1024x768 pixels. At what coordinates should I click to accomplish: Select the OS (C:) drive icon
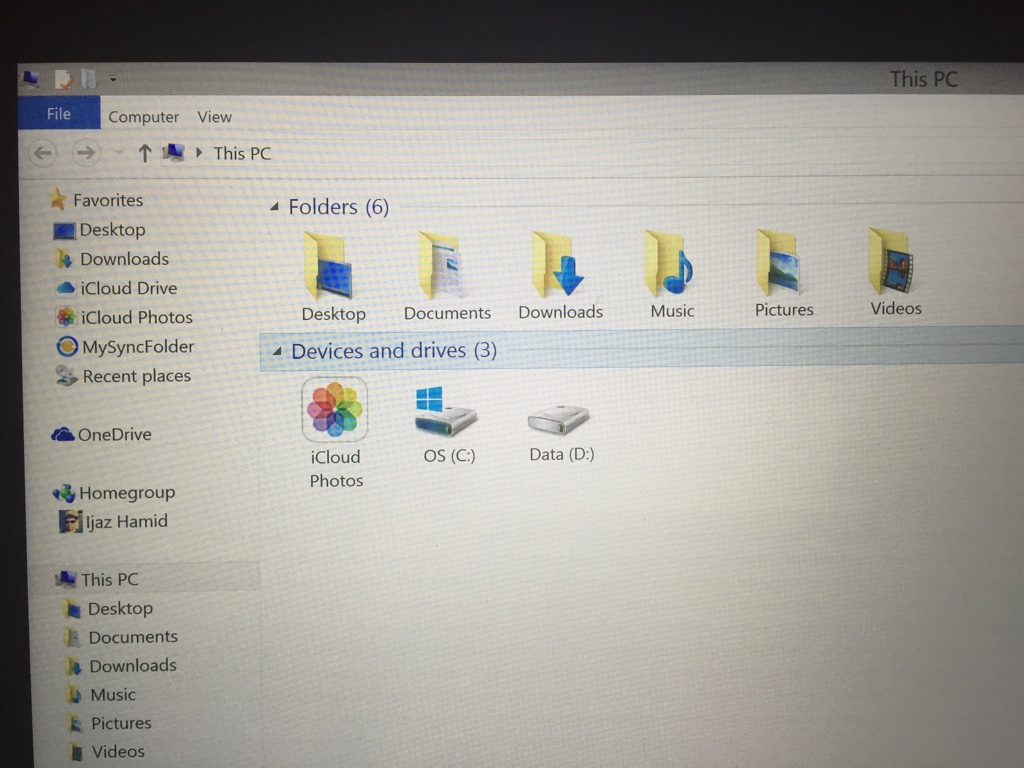click(445, 411)
